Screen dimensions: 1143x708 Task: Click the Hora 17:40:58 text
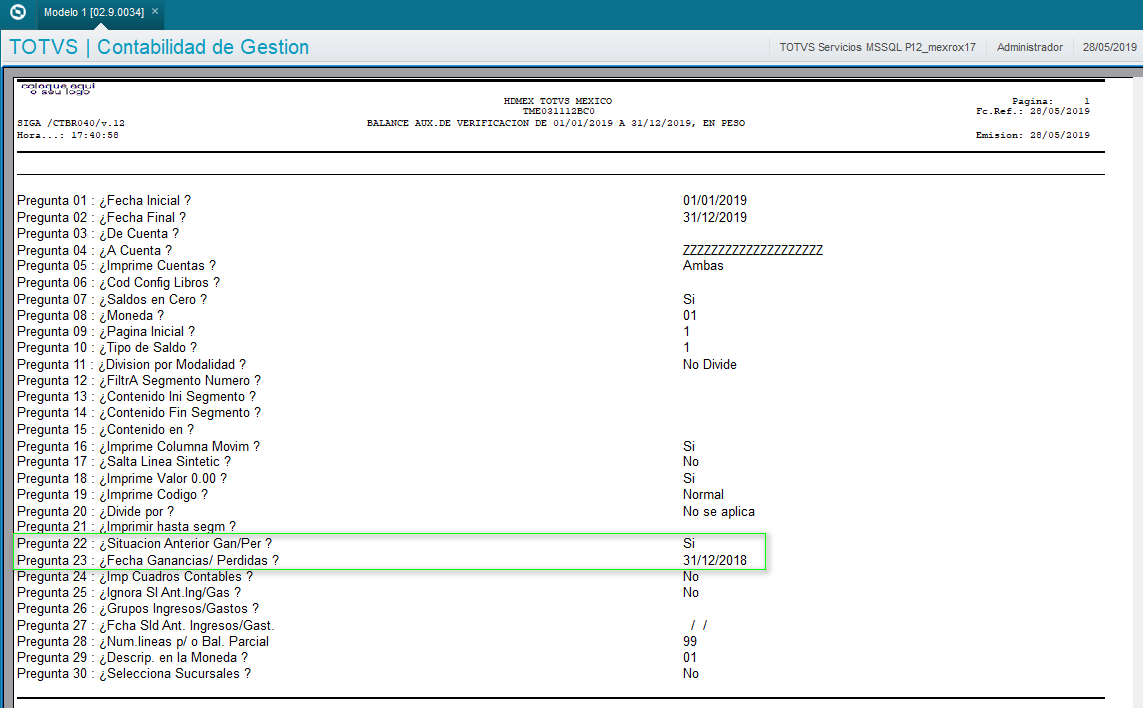(x=68, y=135)
